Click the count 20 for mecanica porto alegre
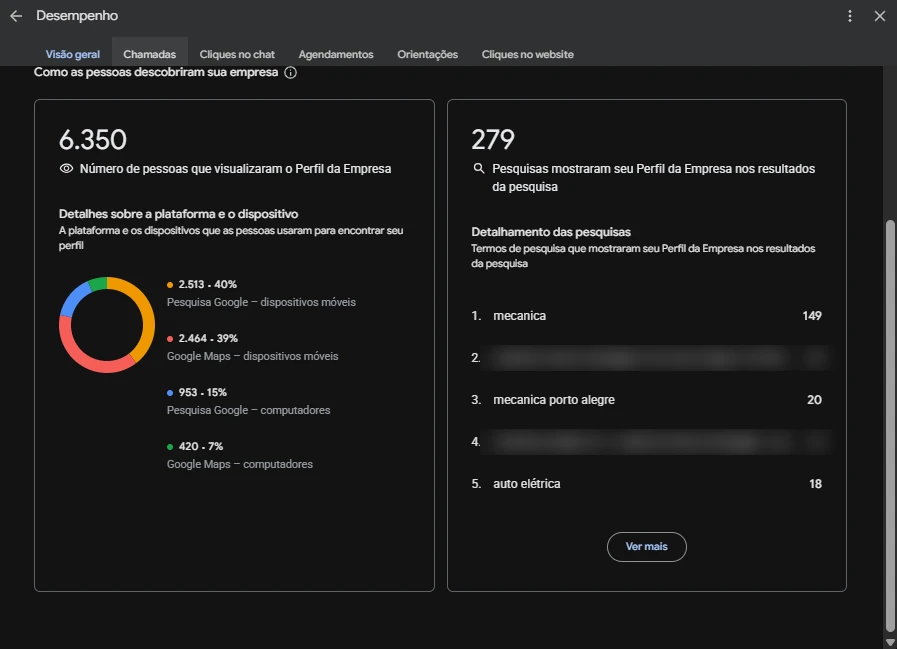Screen dimensions: 897x649 (814, 400)
